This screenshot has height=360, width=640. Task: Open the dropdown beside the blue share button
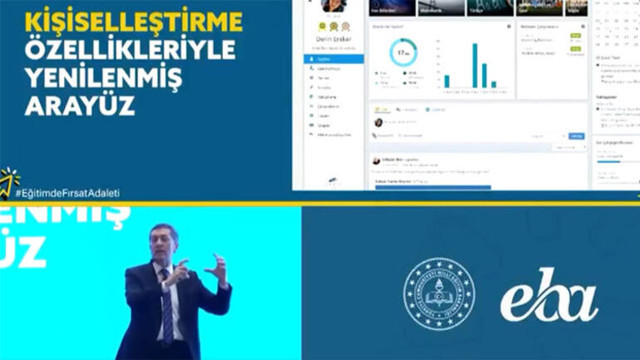(x=548, y=136)
